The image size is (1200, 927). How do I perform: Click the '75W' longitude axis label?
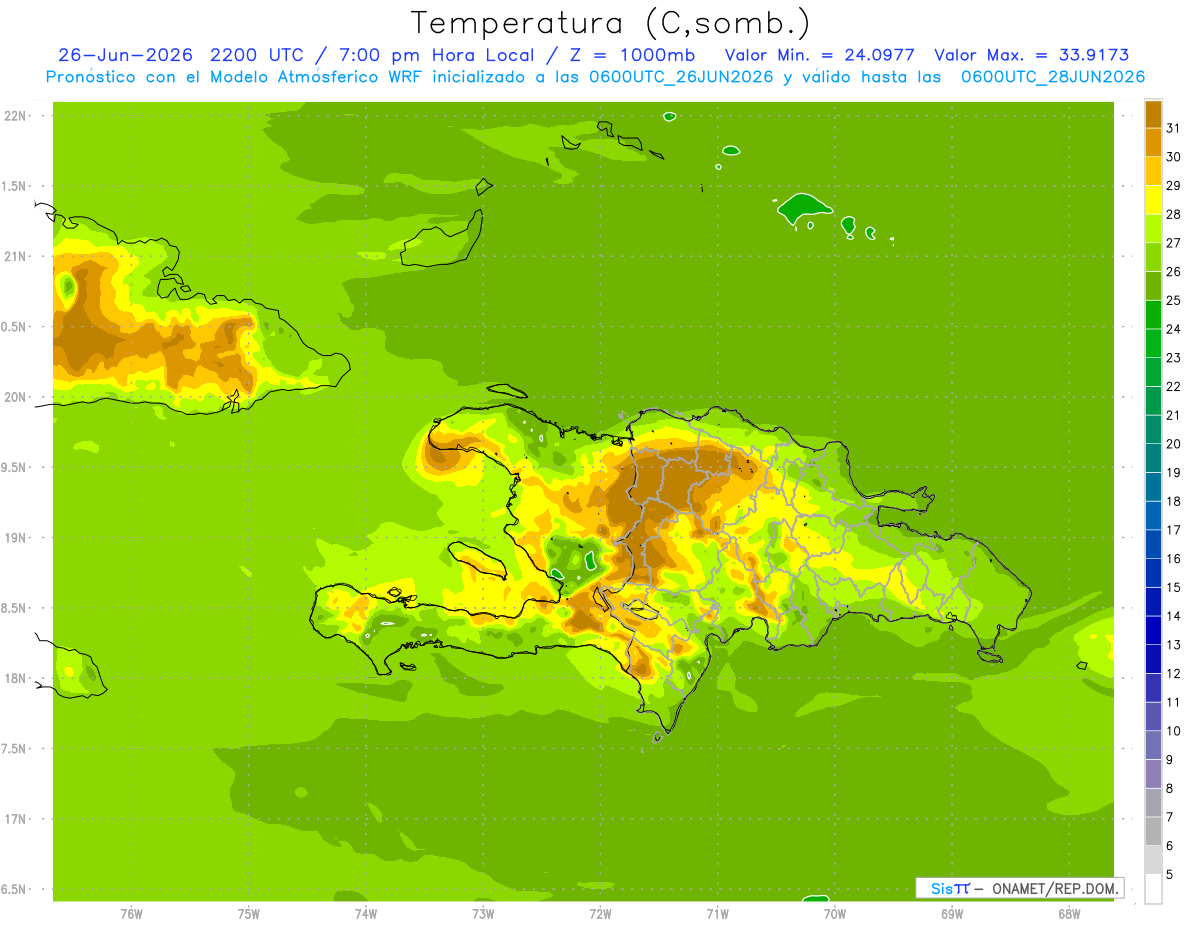tap(248, 913)
